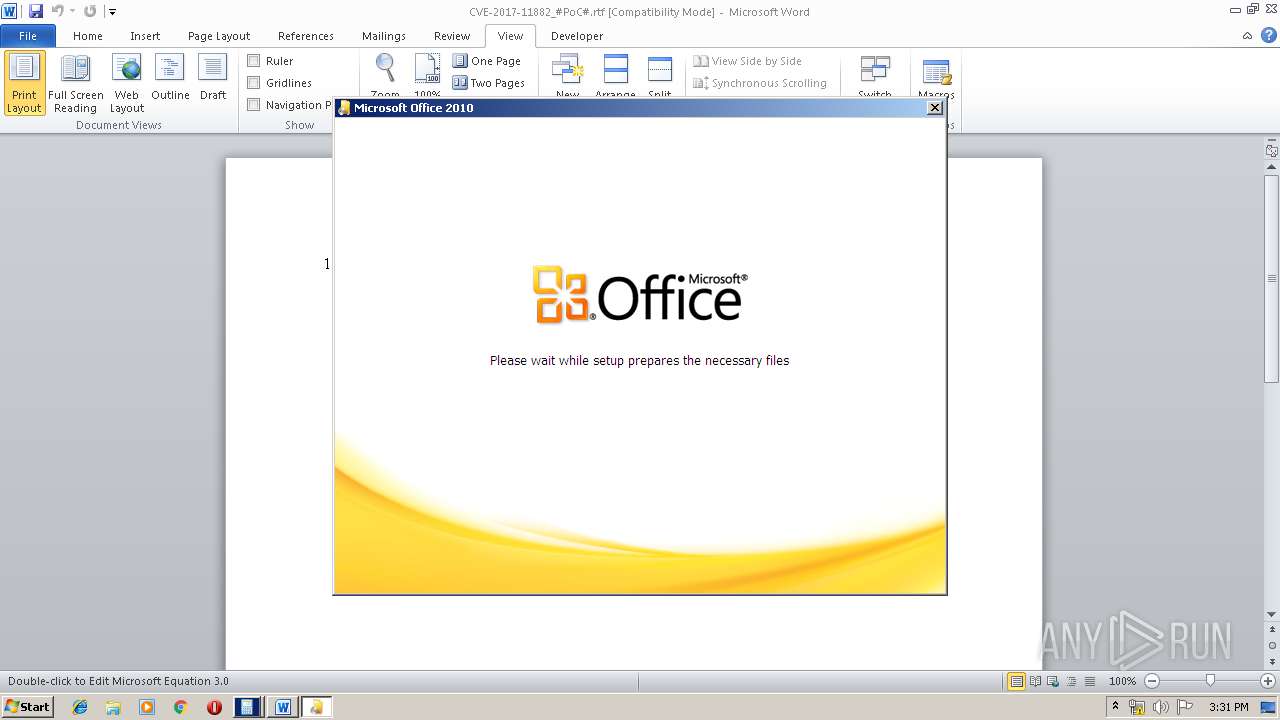
Task: Click the zoom slider handle
Action: pos(1210,681)
